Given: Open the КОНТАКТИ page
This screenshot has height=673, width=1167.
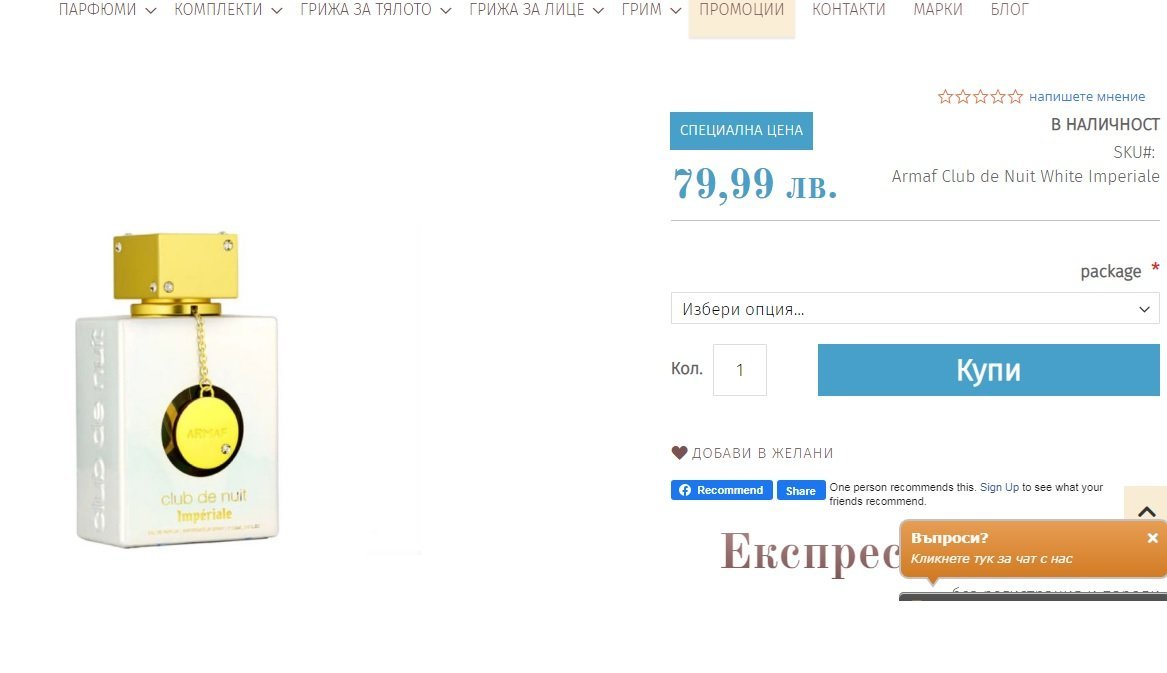Looking at the screenshot, I should pos(848,10).
